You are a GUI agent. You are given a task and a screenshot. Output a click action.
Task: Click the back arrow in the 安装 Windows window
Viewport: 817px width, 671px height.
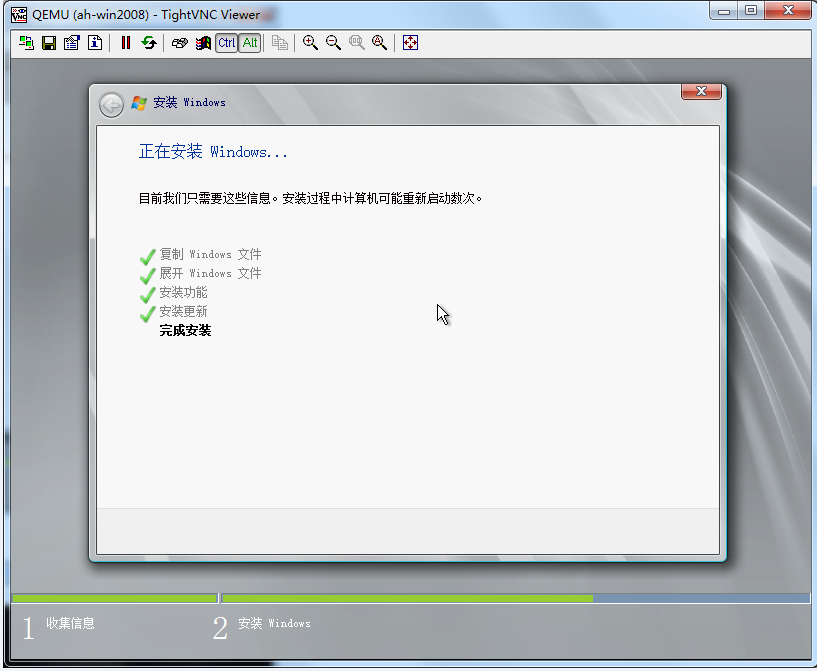click(111, 104)
